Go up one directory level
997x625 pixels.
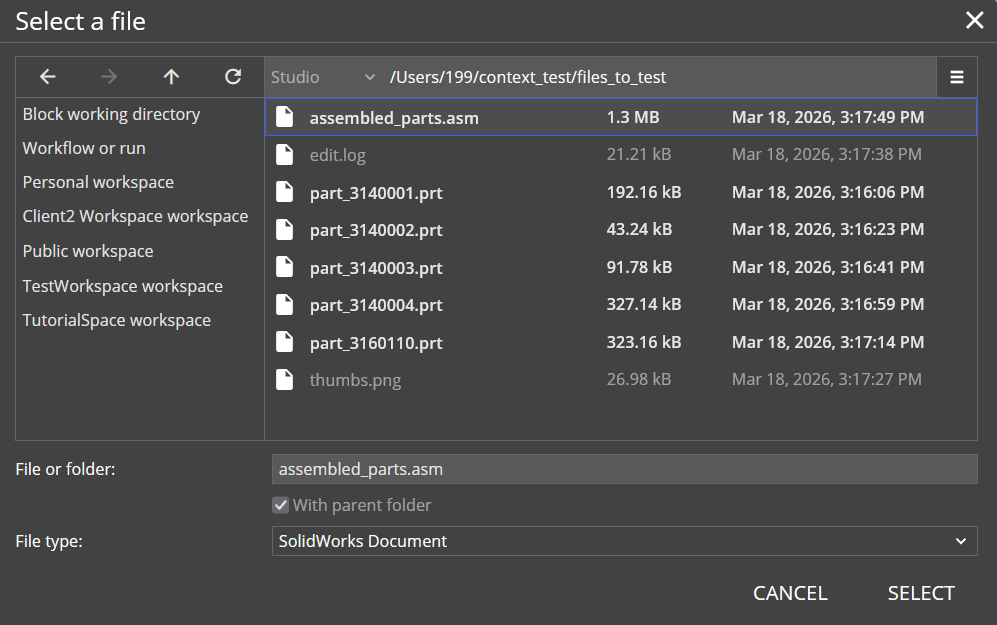coord(171,77)
